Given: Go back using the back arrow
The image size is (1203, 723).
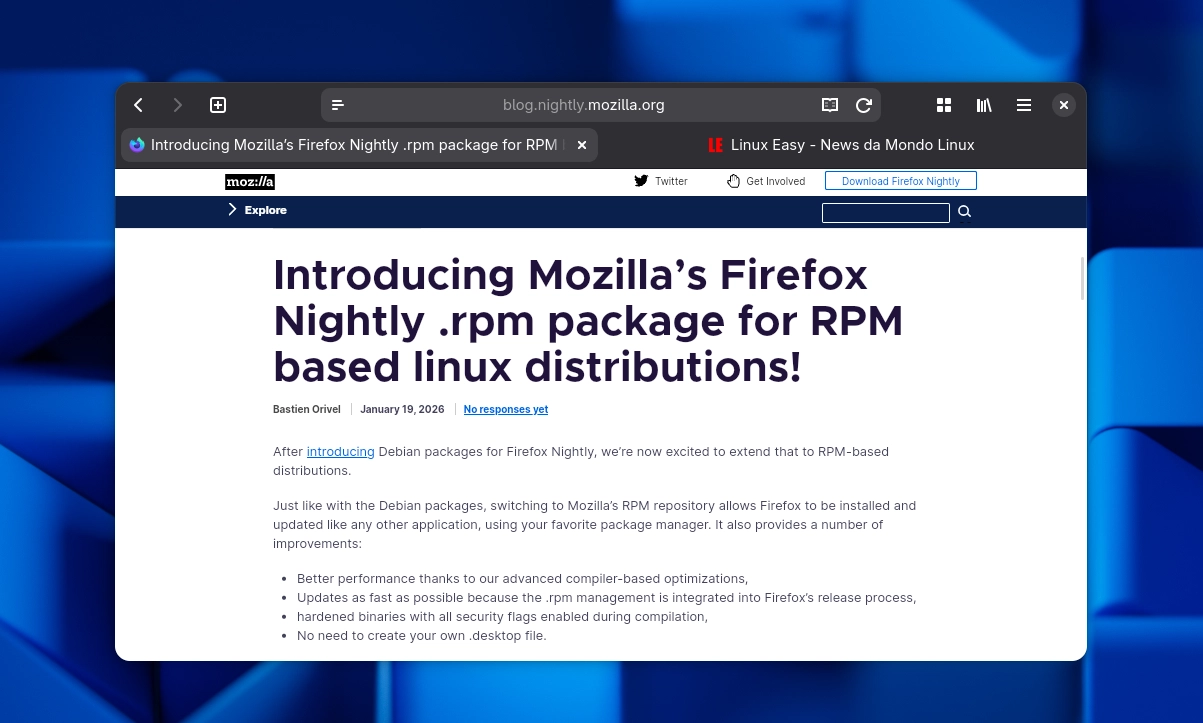Looking at the screenshot, I should pyautogui.click(x=138, y=105).
